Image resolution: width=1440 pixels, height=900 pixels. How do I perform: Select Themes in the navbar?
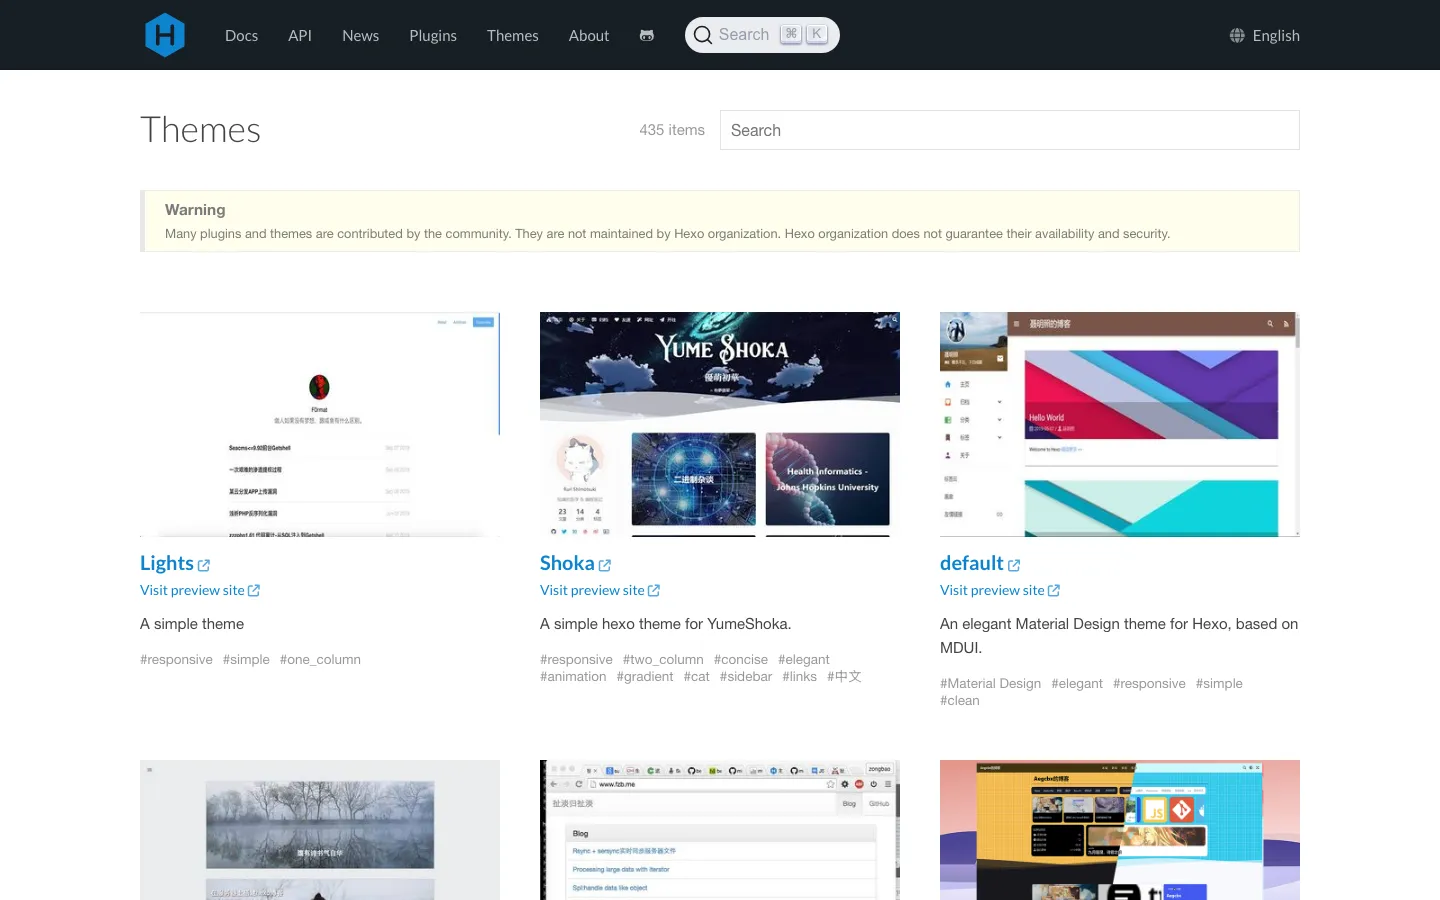(x=512, y=35)
